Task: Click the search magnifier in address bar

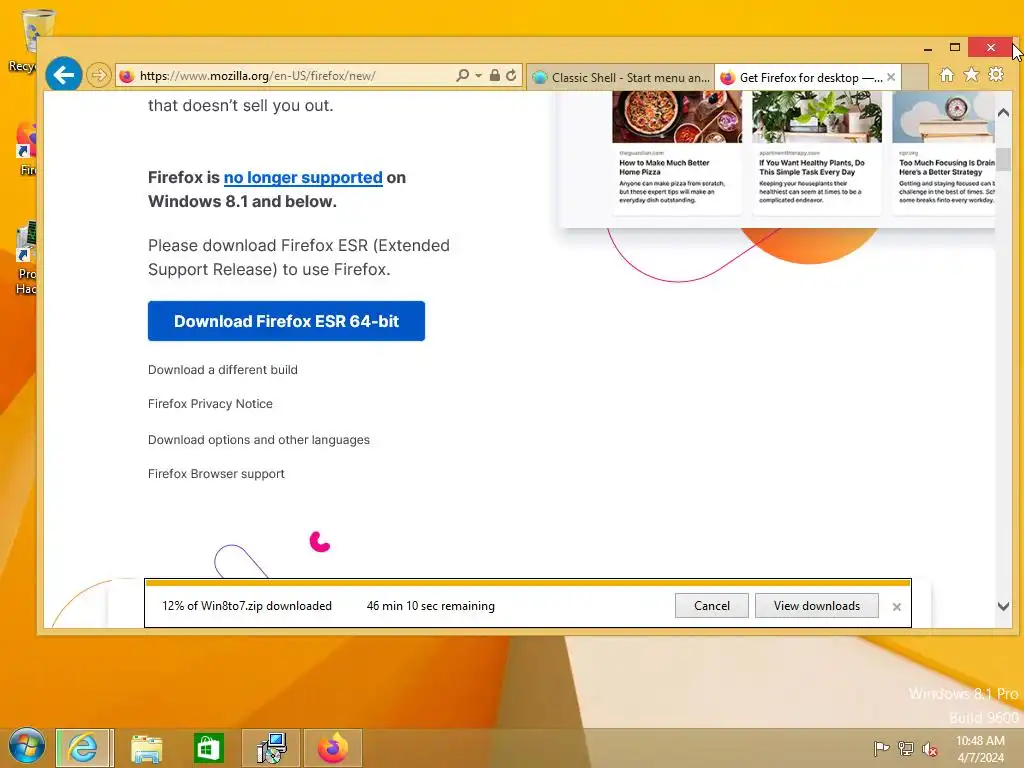Action: tap(462, 75)
